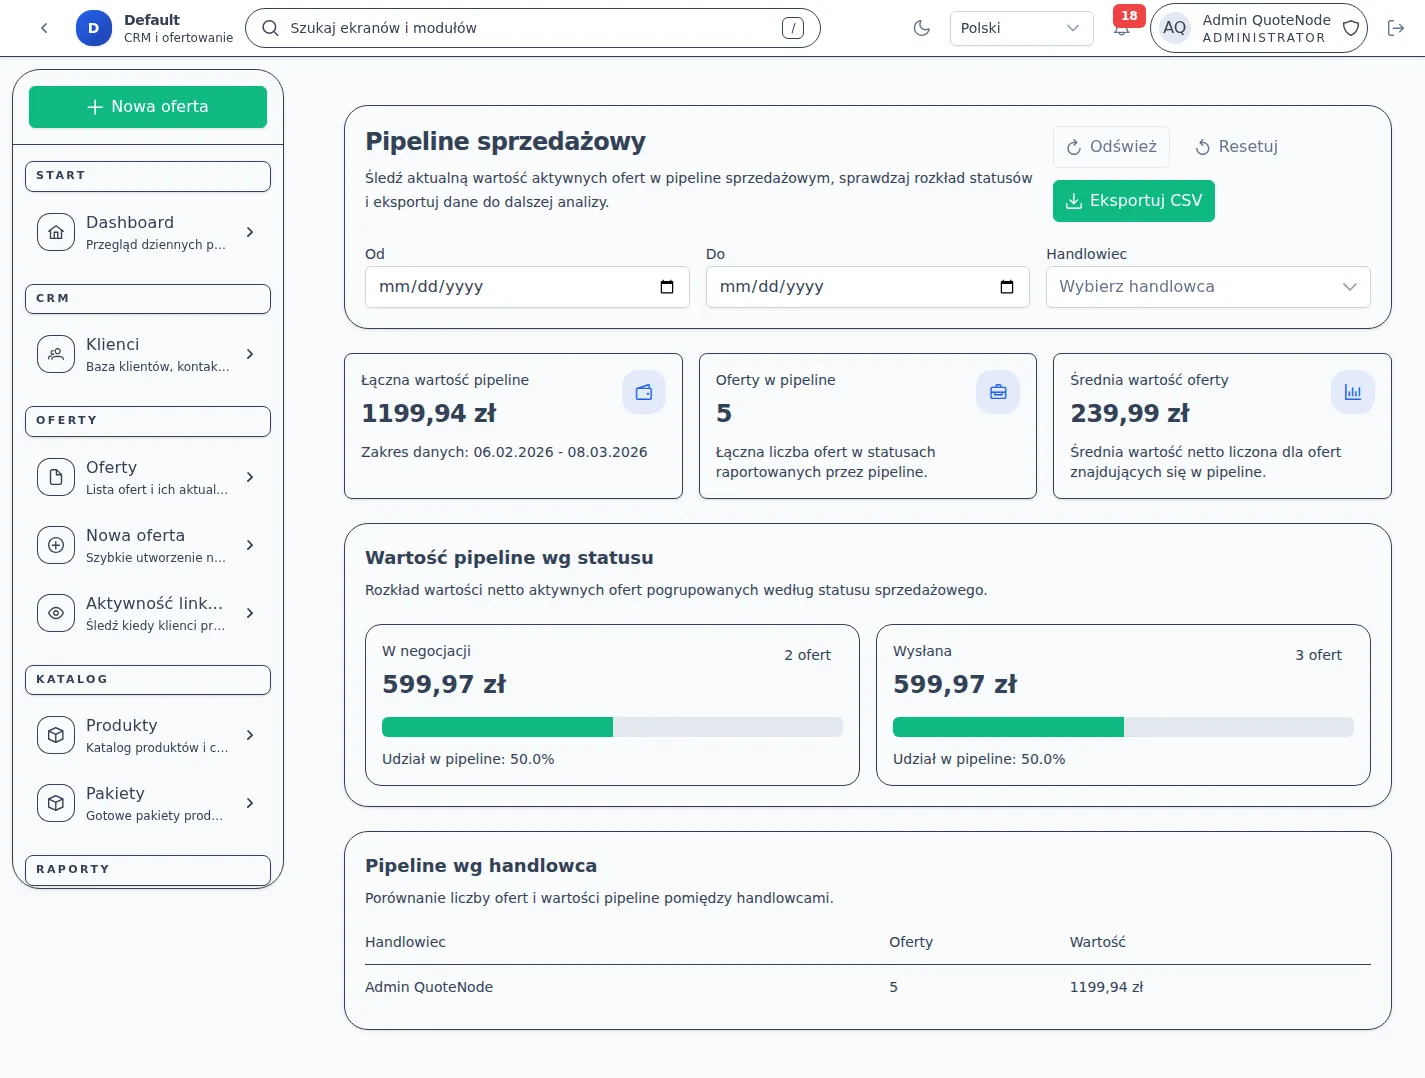Click the heart icon in the top bar

pyautogui.click(x=1351, y=28)
